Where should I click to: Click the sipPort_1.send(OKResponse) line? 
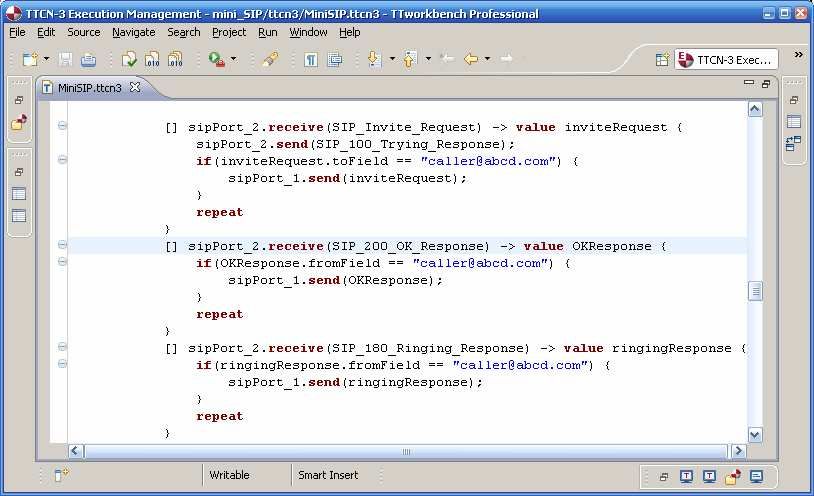point(335,280)
